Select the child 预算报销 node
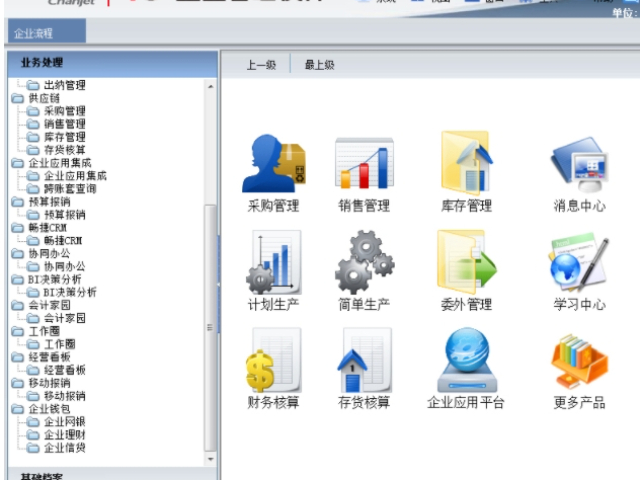Screen dimensions: 640x480 pyautogui.click(x=64, y=215)
